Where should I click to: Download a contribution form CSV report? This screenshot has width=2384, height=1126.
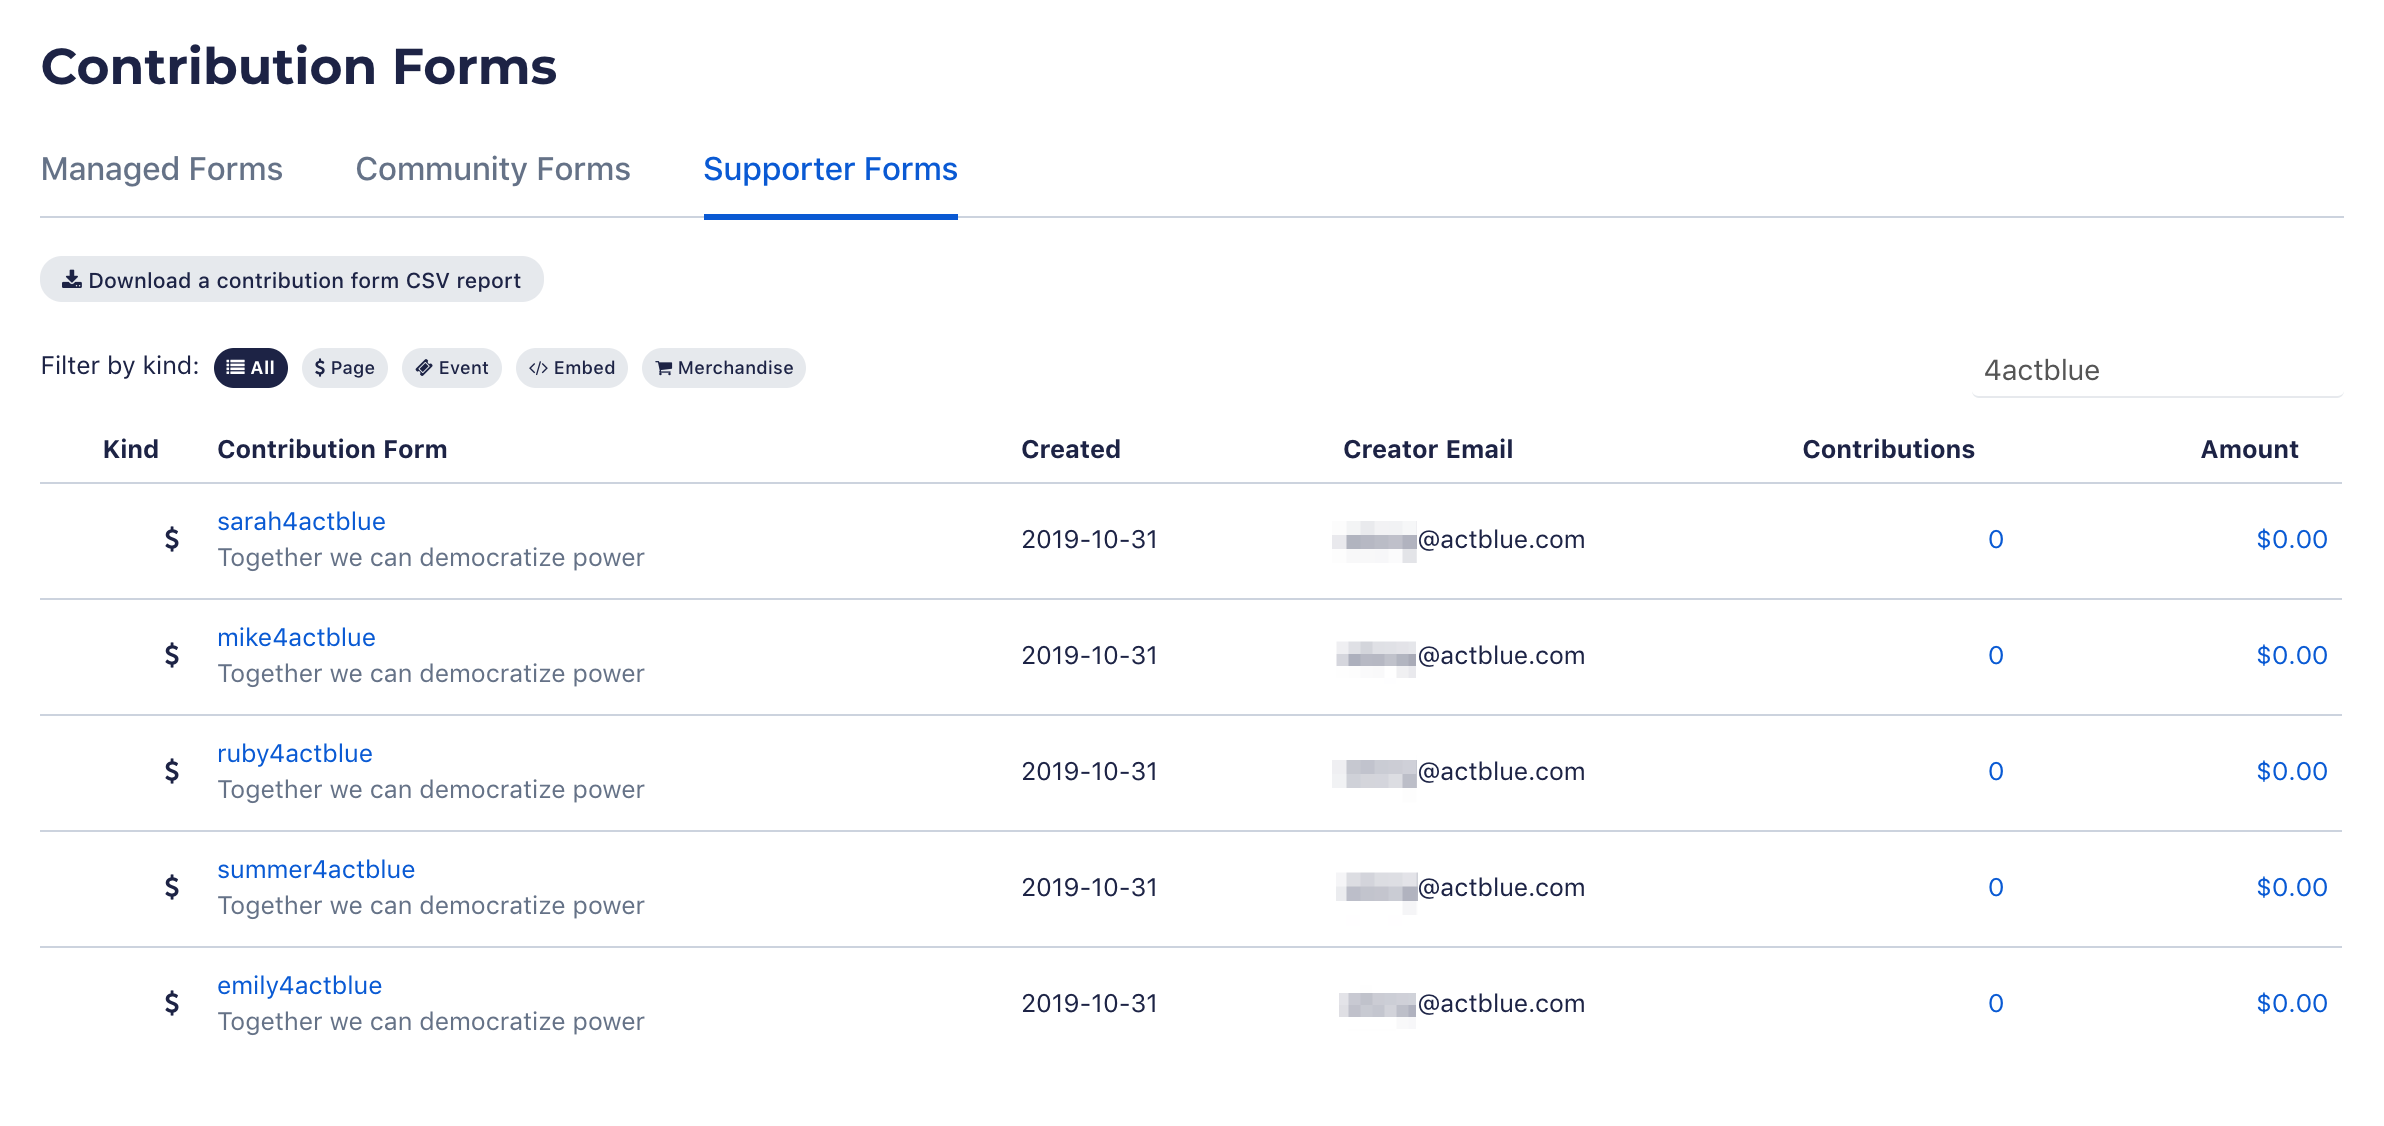[292, 280]
